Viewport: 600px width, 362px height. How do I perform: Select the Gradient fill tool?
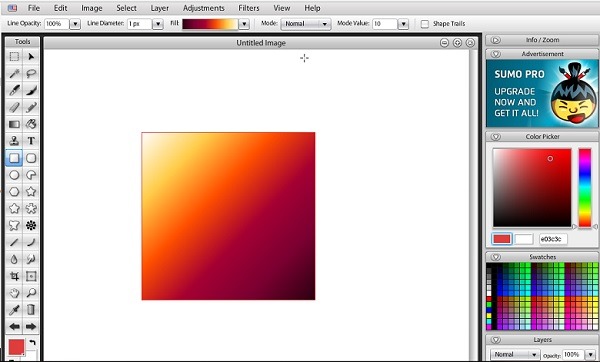click(14, 124)
